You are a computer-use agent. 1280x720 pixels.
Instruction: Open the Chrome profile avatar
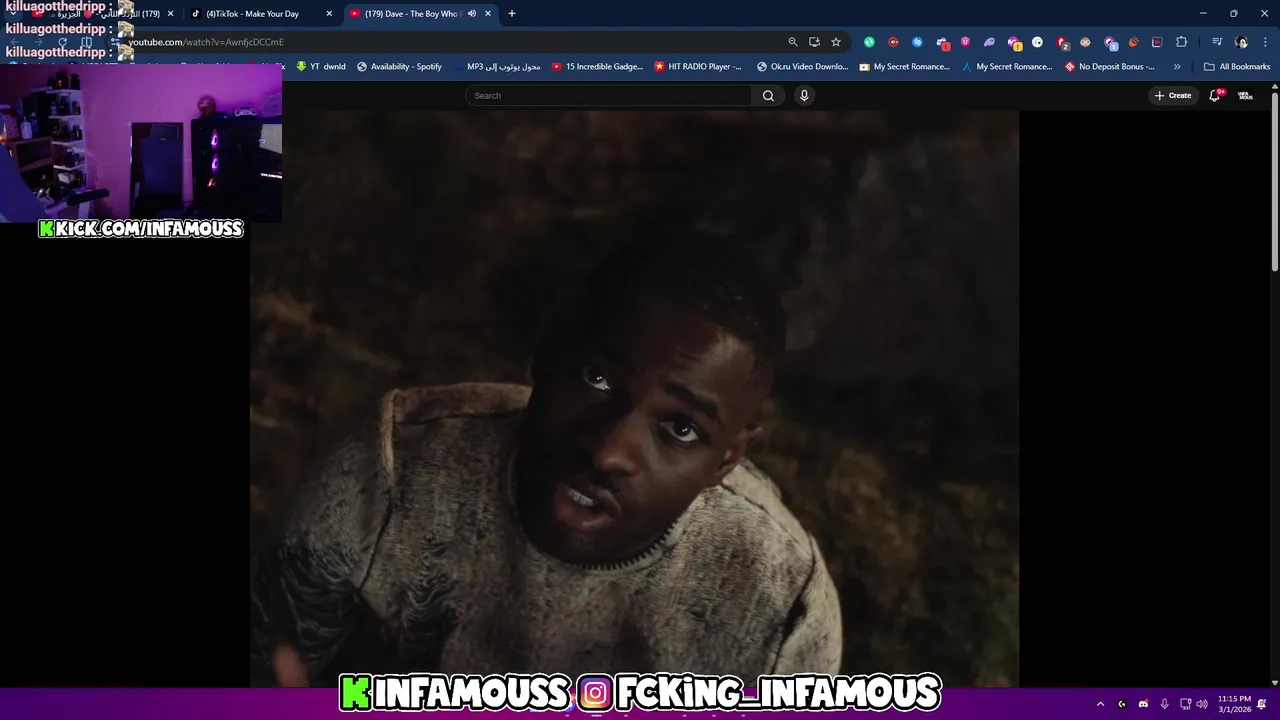pyautogui.click(x=1241, y=42)
